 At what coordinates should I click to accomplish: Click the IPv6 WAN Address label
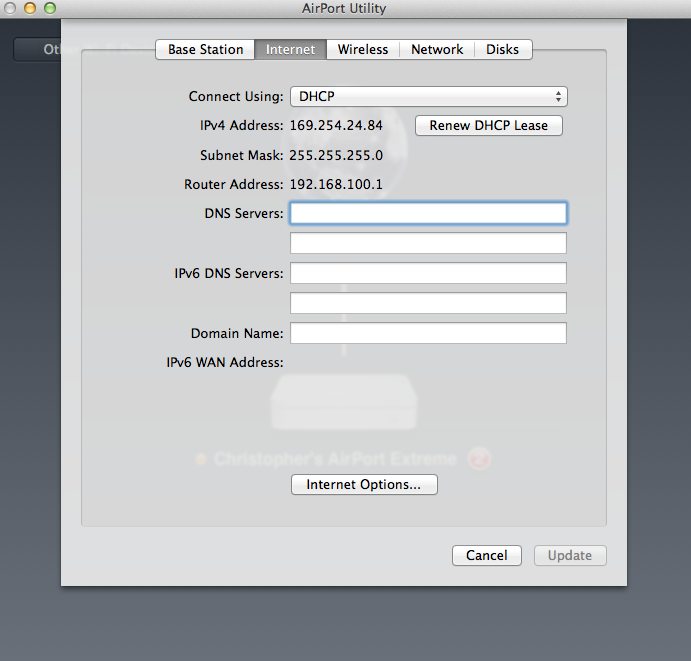(x=225, y=363)
